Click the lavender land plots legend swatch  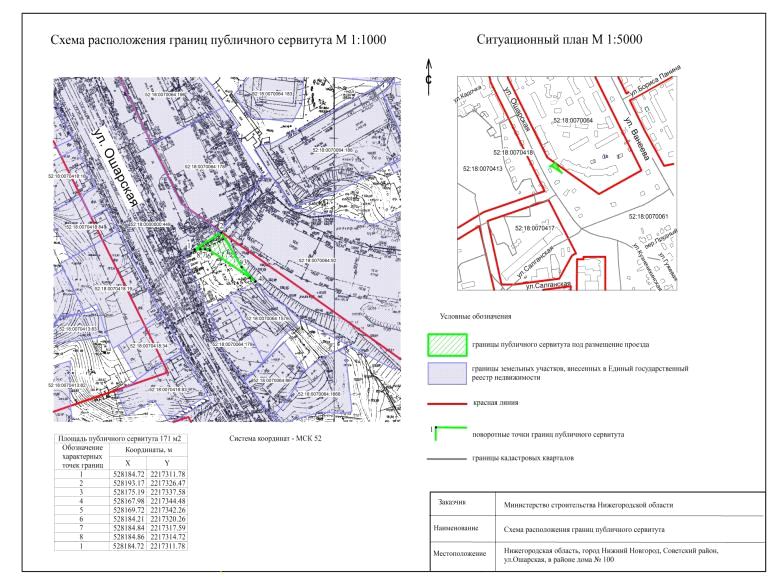(x=447, y=373)
